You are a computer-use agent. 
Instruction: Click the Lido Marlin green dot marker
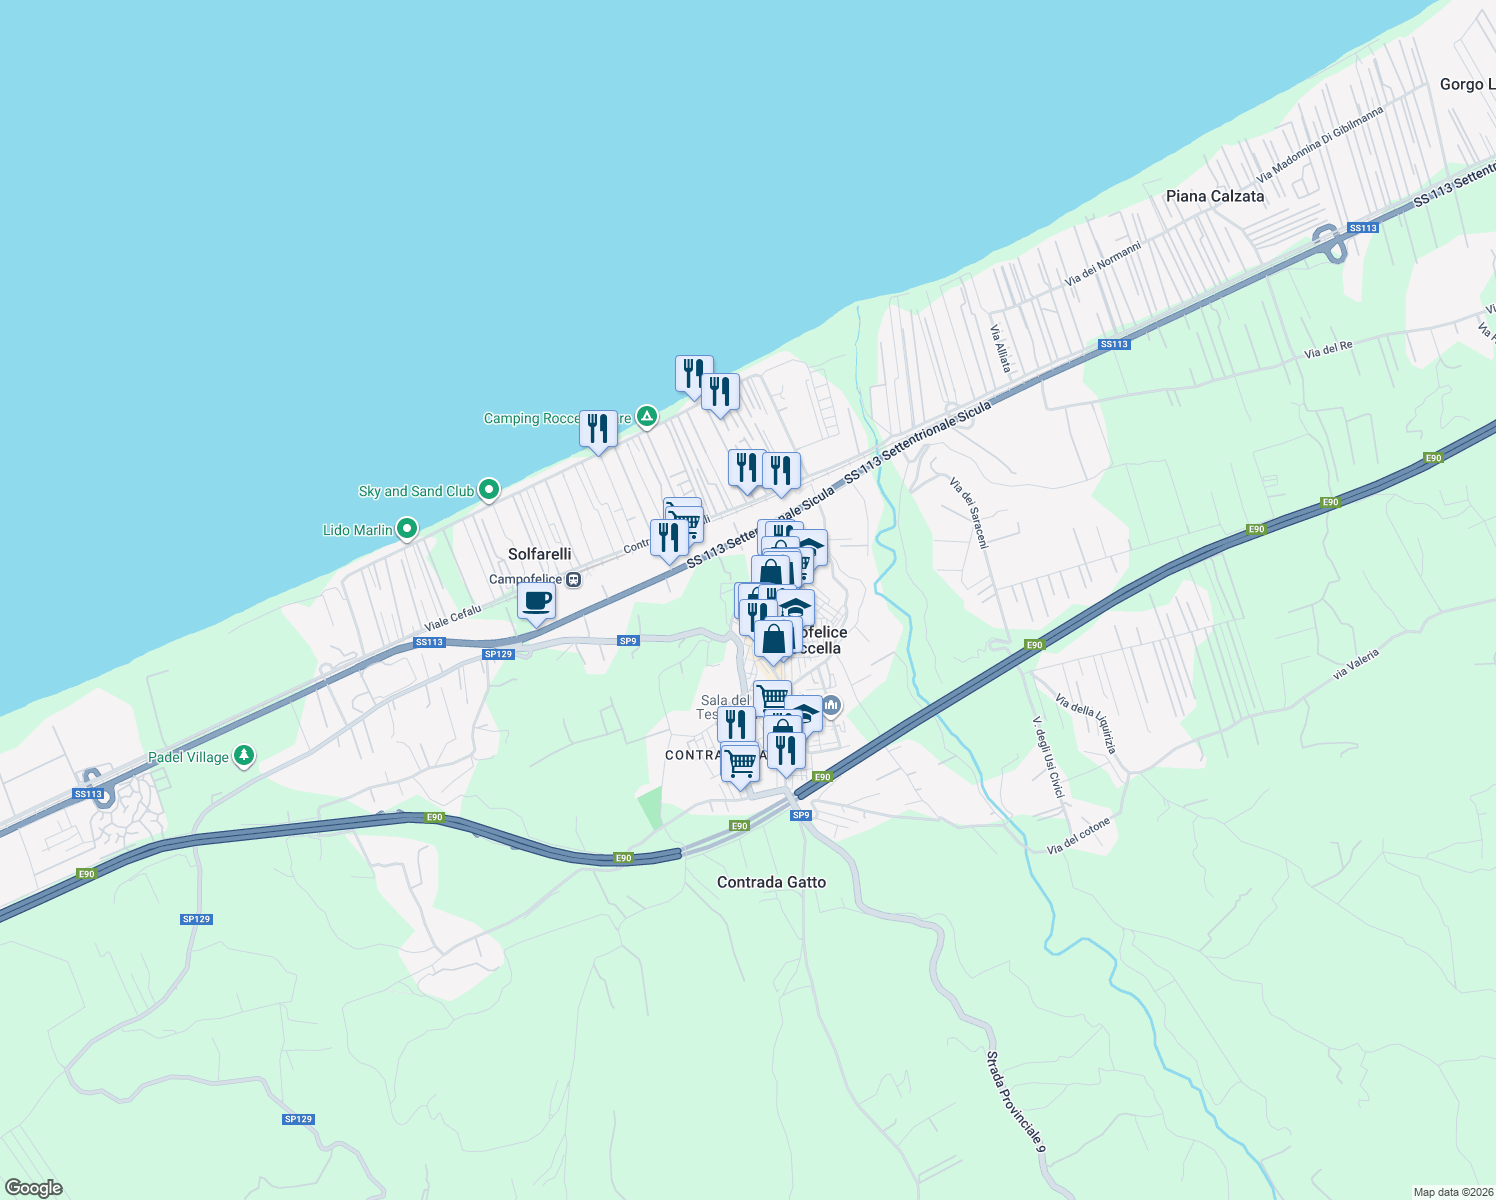point(404,529)
